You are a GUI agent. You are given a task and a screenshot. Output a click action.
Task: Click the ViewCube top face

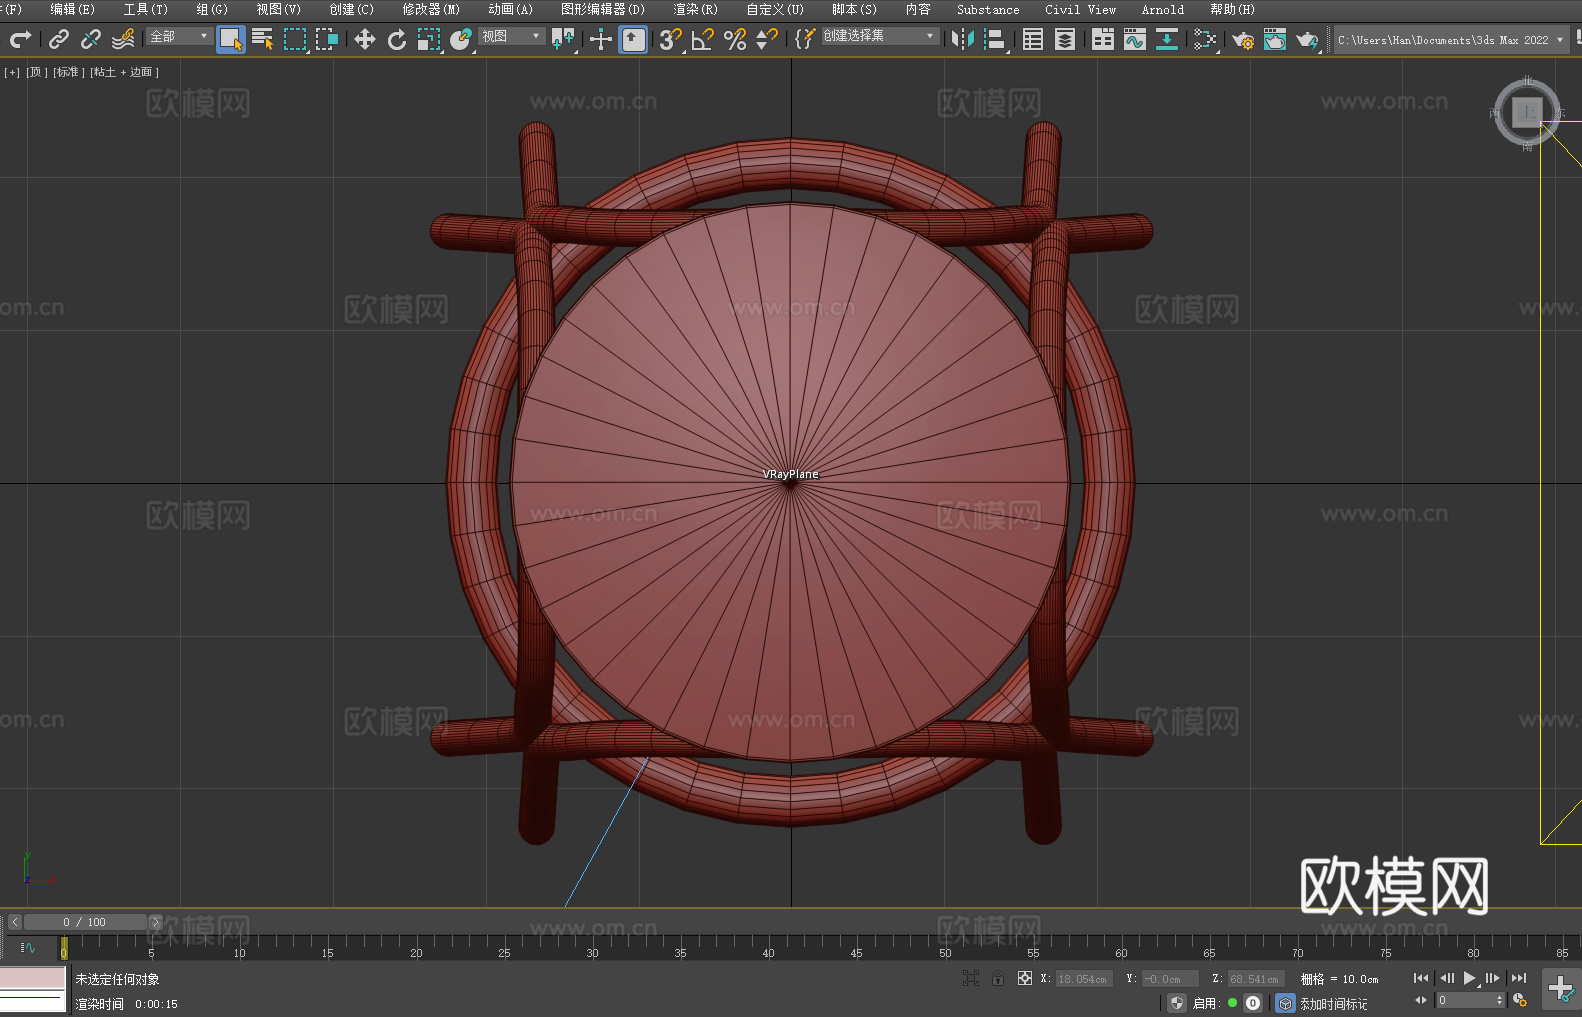pos(1527,112)
